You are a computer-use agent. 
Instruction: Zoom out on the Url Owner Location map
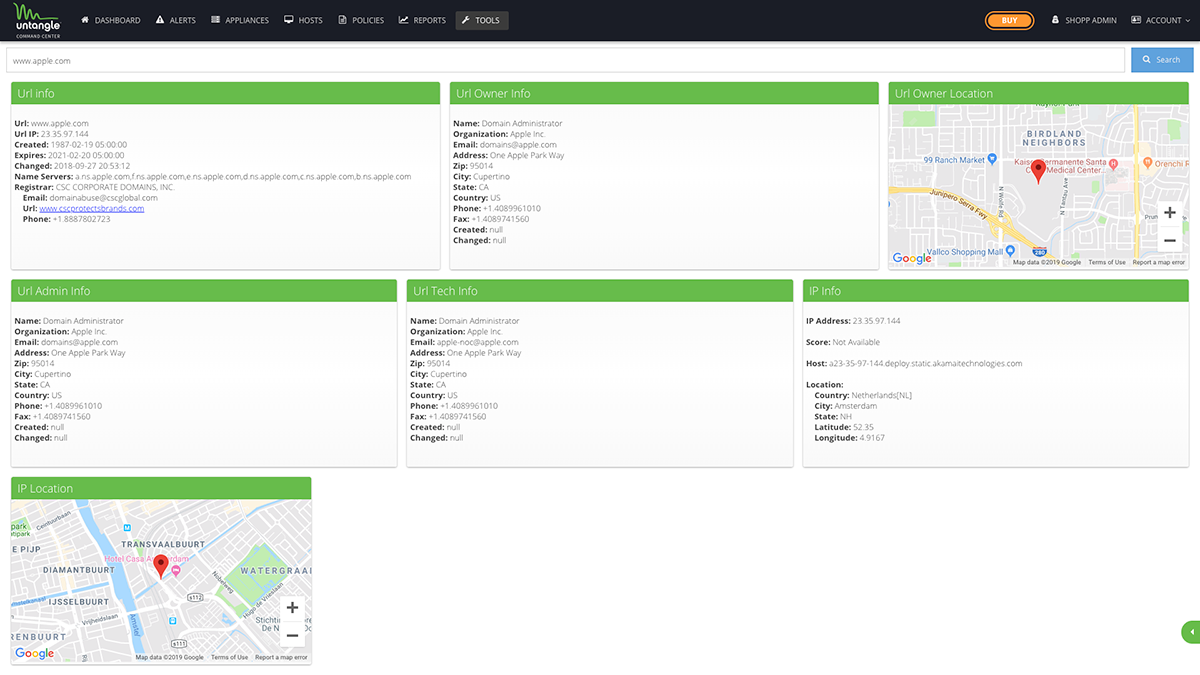click(x=1169, y=240)
